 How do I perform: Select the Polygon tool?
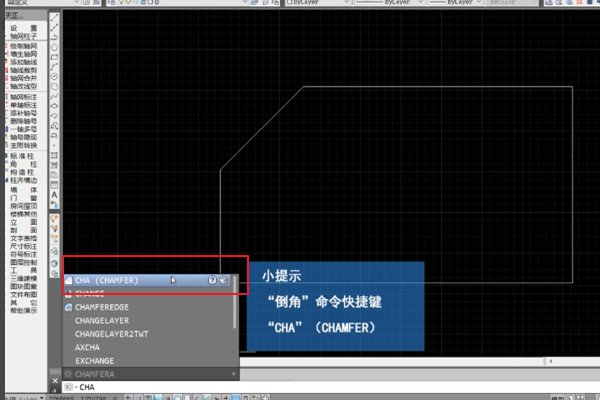click(x=54, y=47)
